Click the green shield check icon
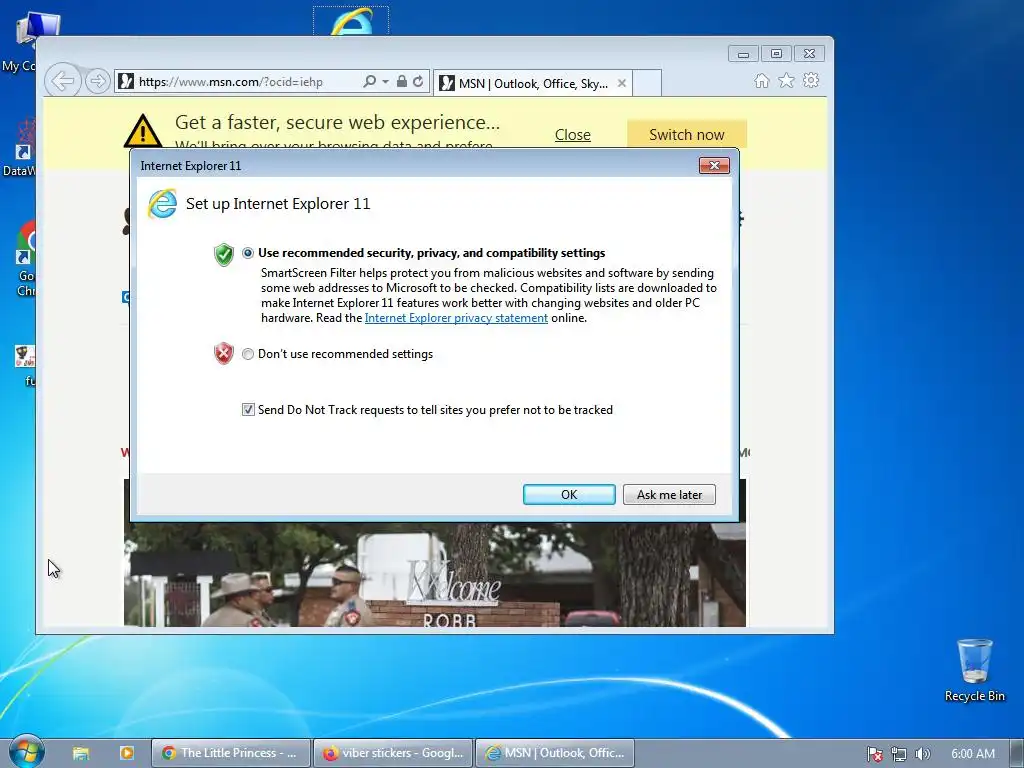Image resolution: width=1024 pixels, height=768 pixels. tap(224, 255)
